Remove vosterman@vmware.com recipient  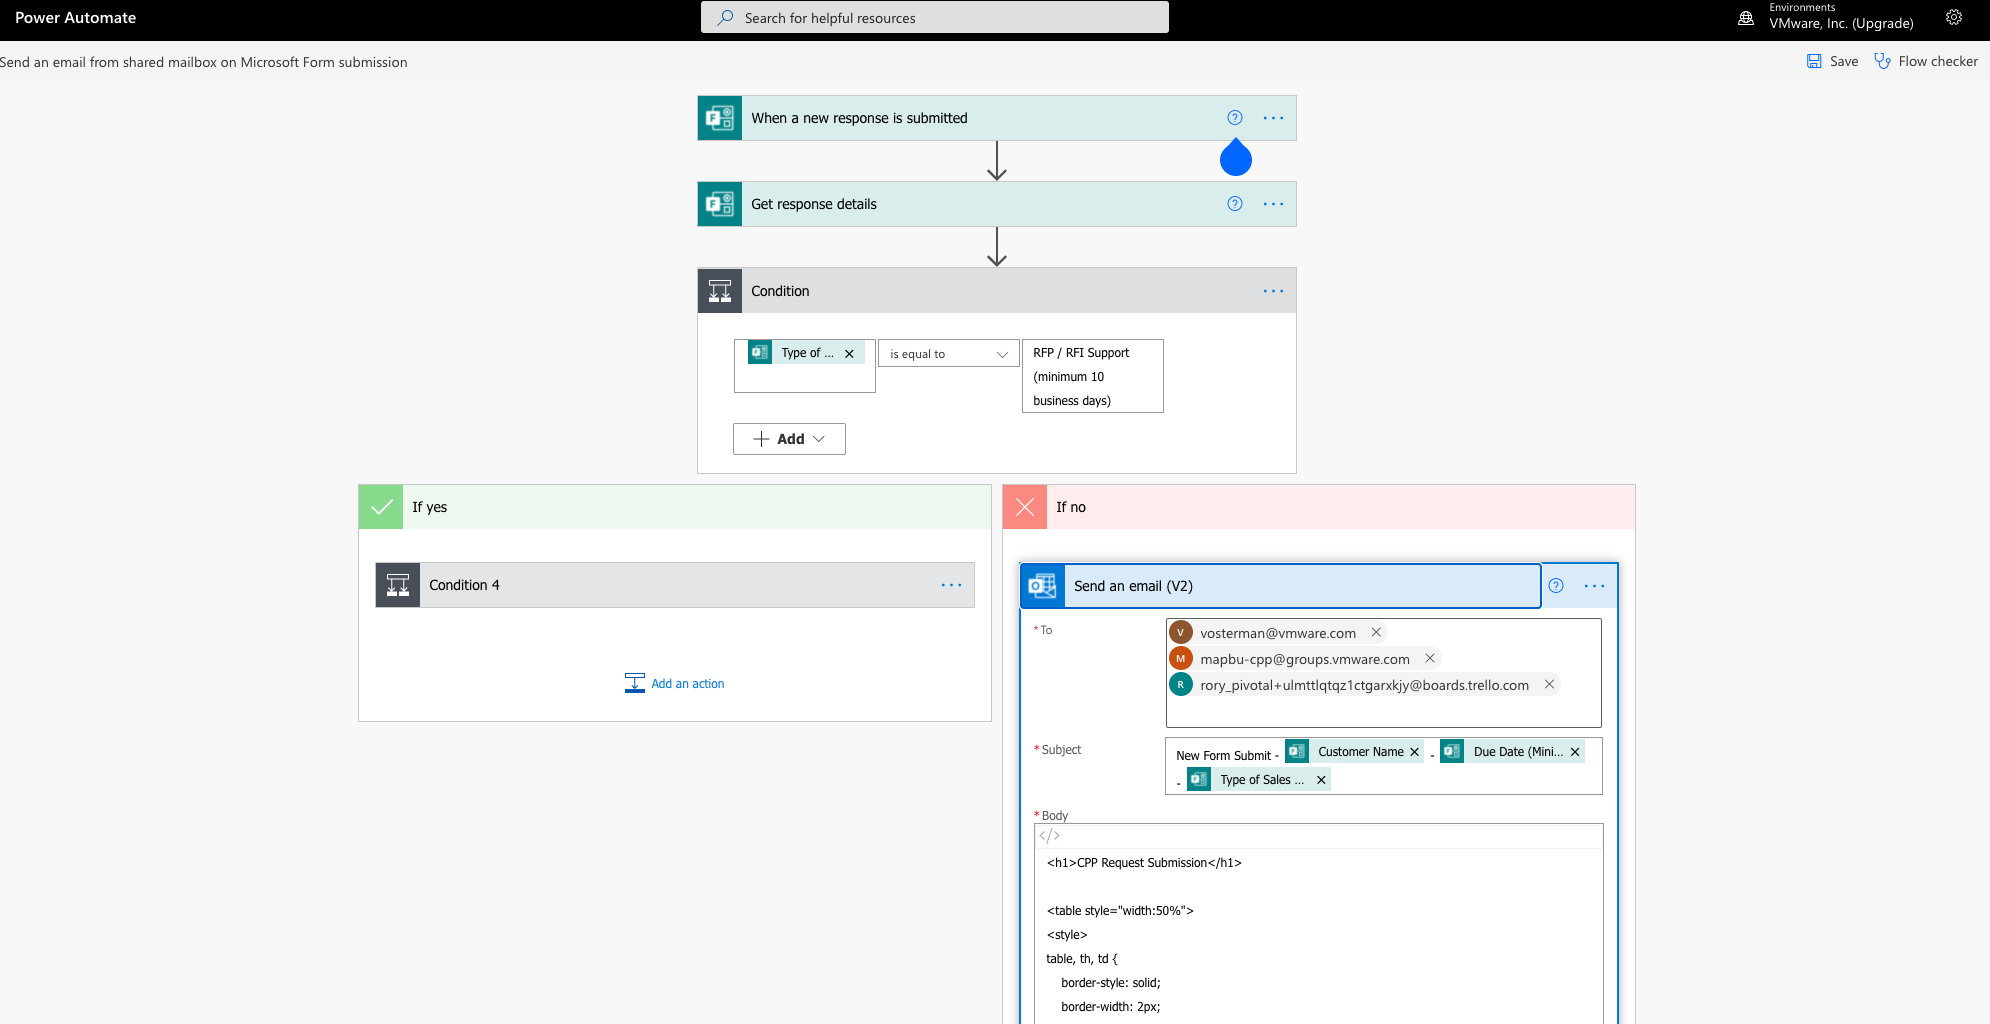pos(1376,632)
